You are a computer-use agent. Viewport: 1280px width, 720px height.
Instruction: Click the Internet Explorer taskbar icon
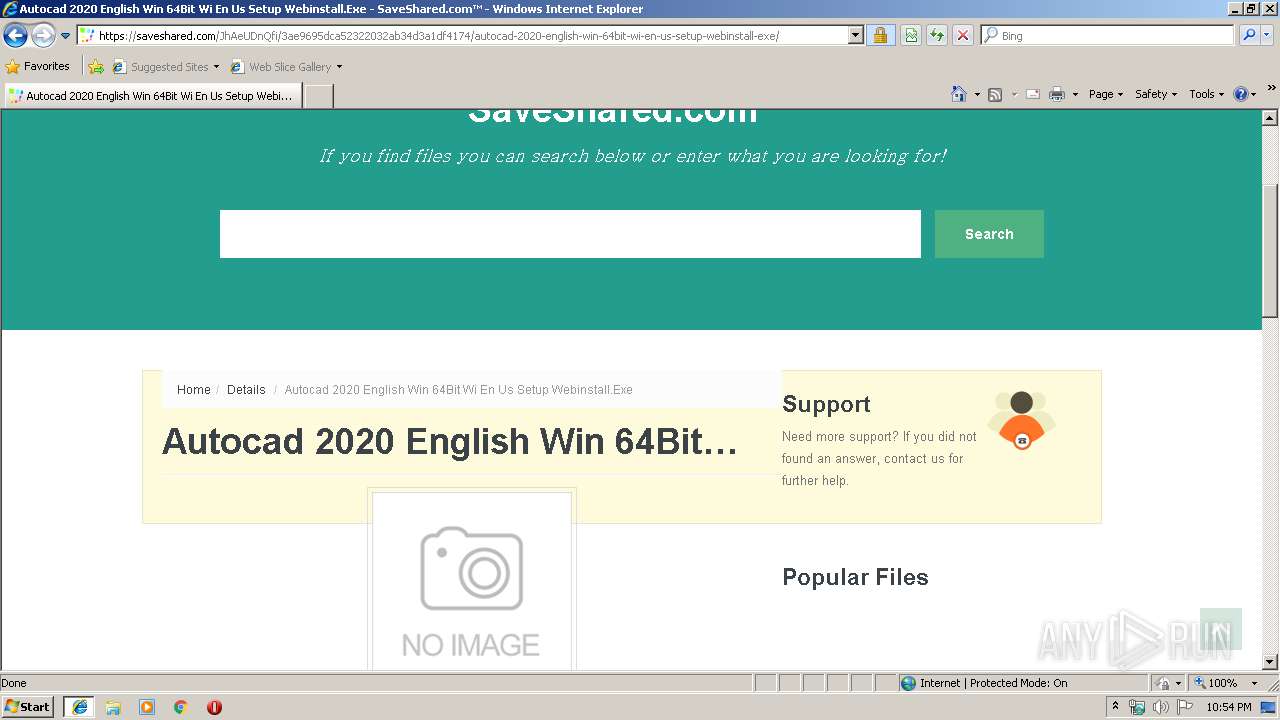80,707
